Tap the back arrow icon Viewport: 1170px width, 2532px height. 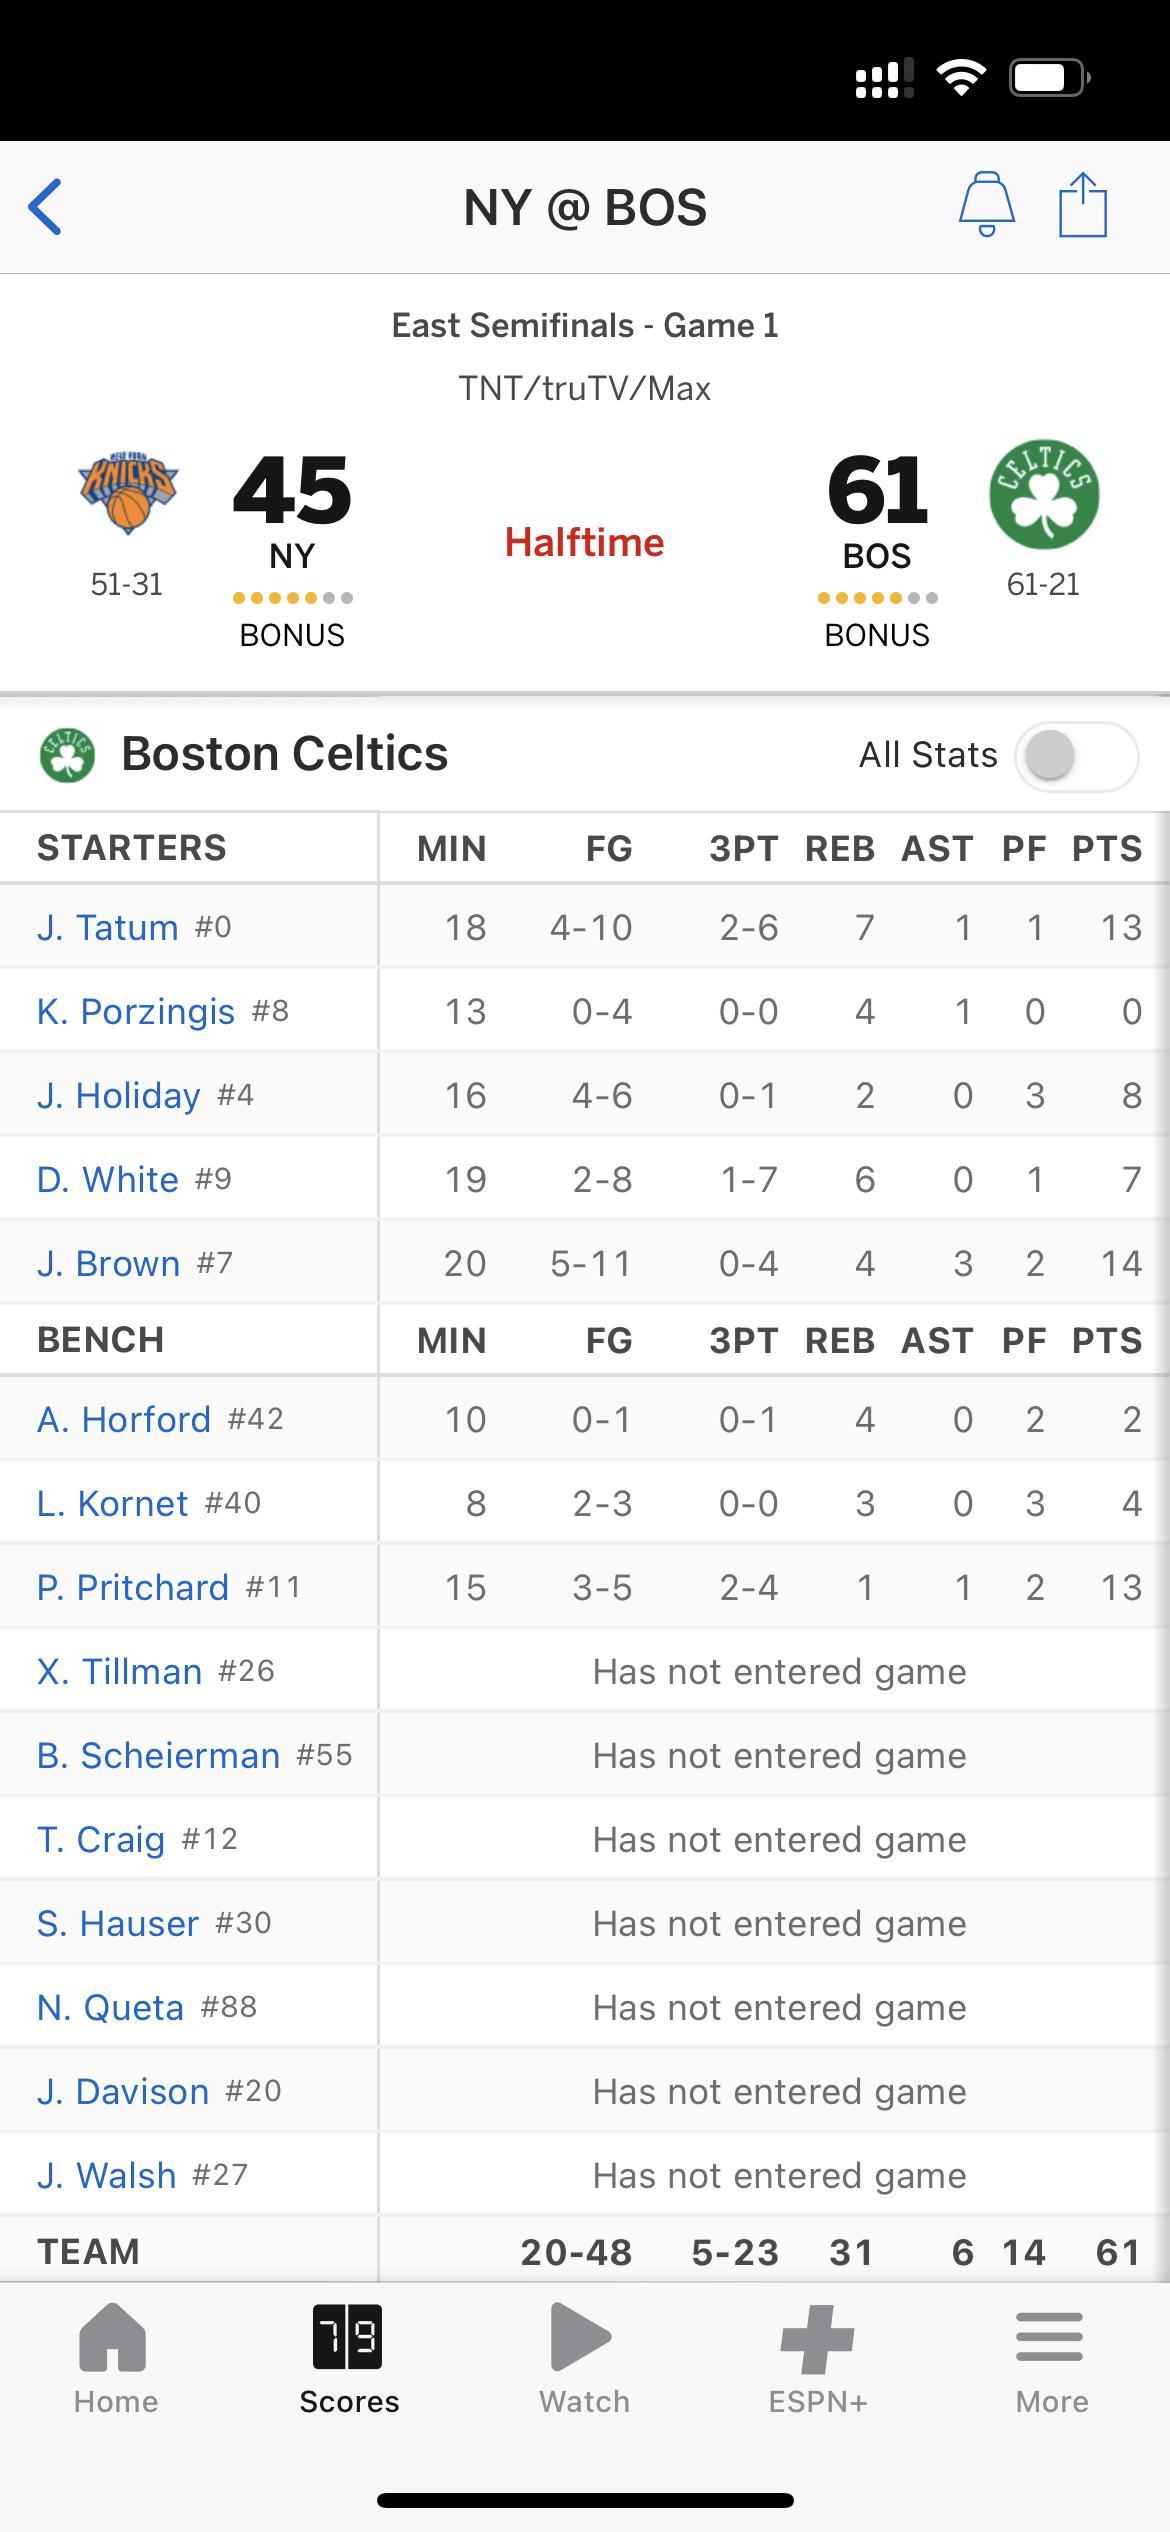(46, 207)
